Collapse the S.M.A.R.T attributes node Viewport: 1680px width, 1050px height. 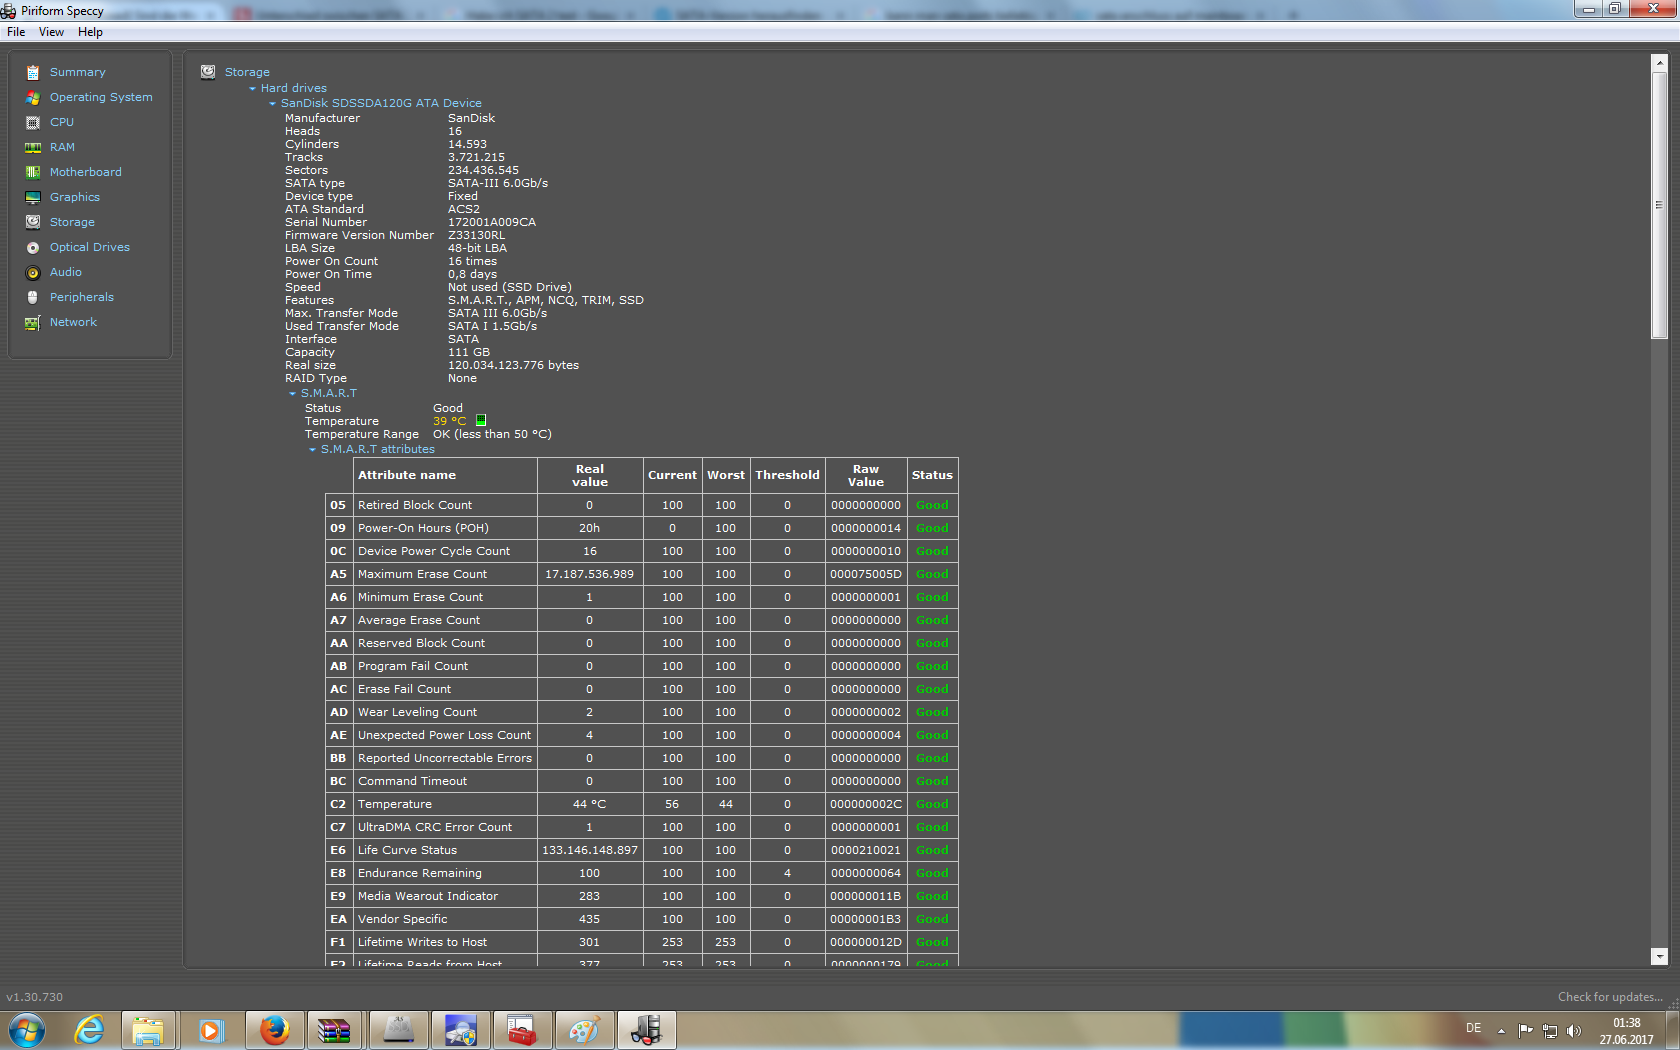[x=313, y=450]
